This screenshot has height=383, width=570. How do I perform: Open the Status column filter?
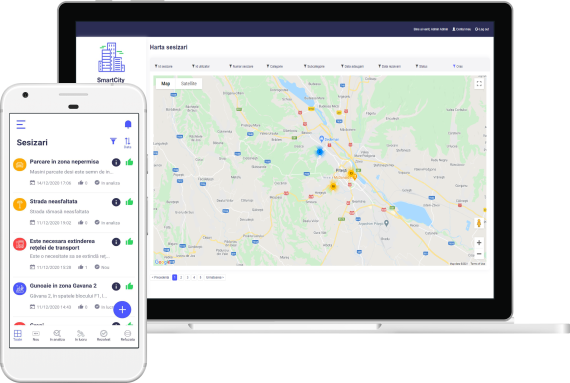[x=421, y=66]
